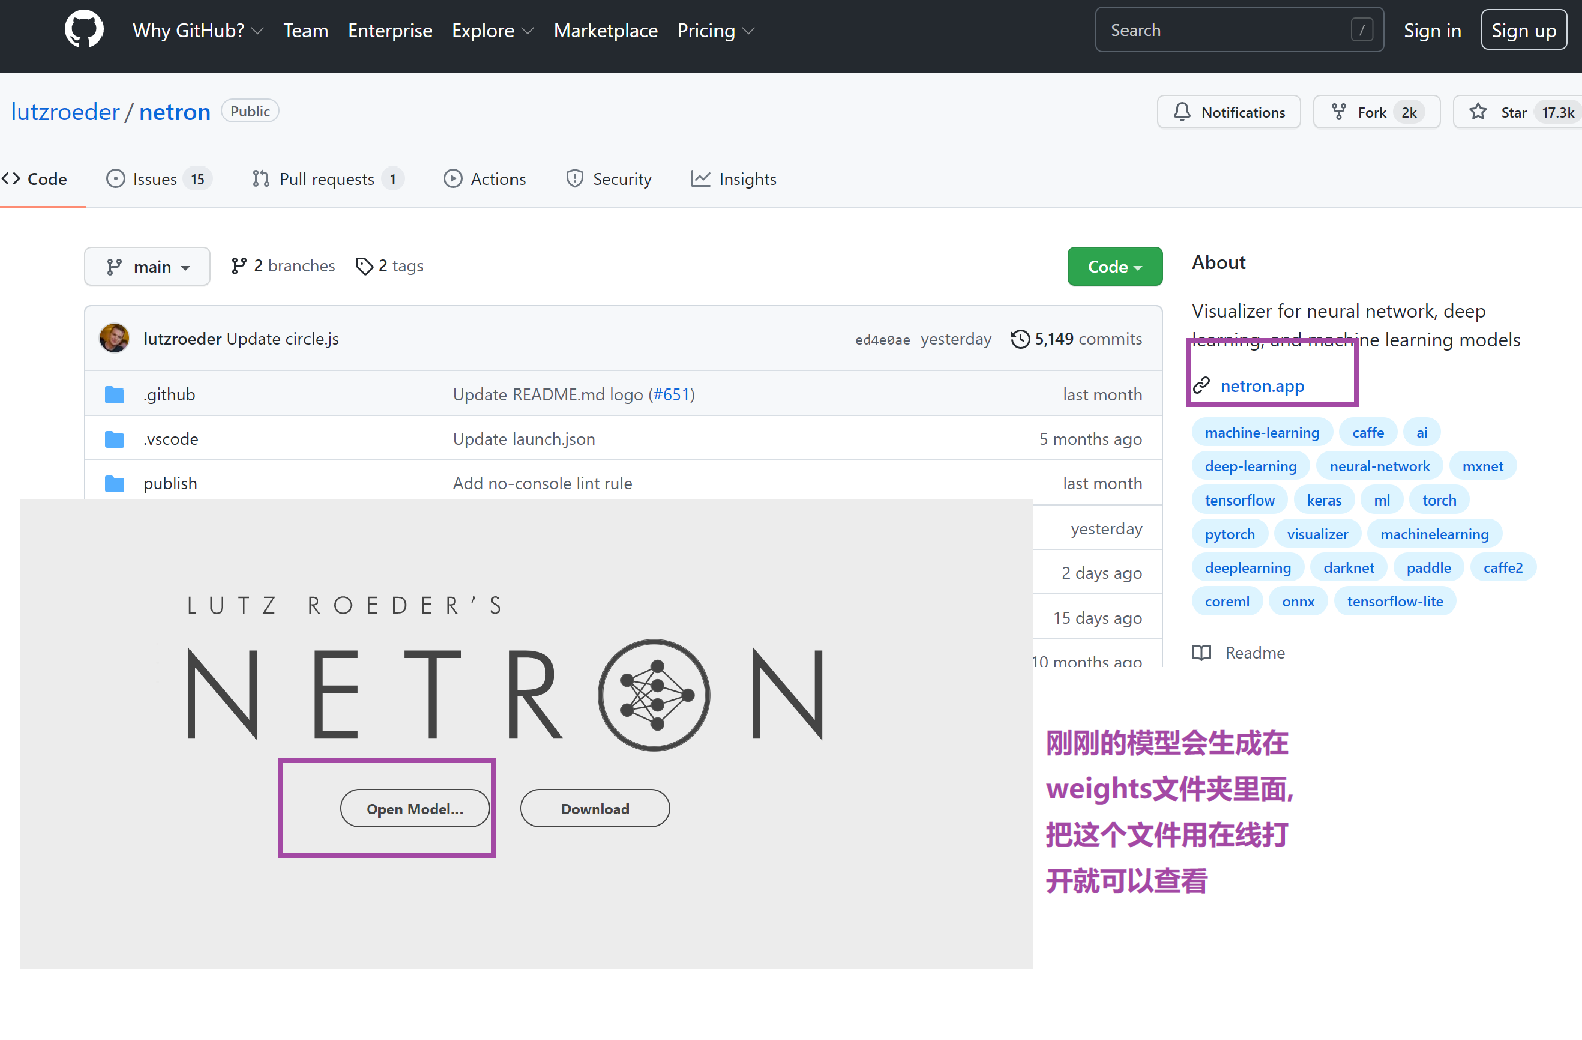The image size is (1582, 1040).
Task: Switch to the Pull requests tab
Action: pos(328,179)
